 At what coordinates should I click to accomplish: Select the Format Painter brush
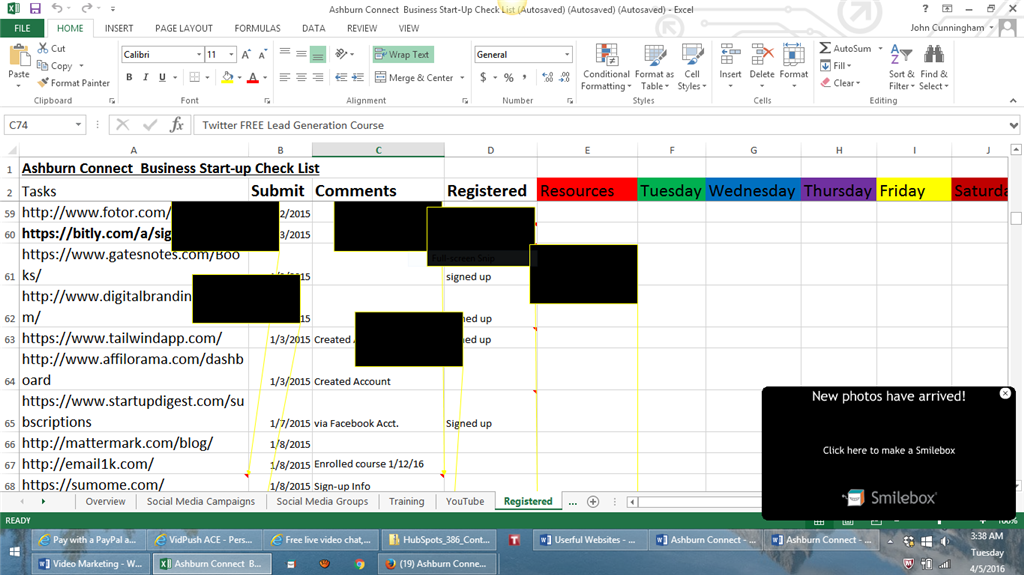[x=43, y=82]
